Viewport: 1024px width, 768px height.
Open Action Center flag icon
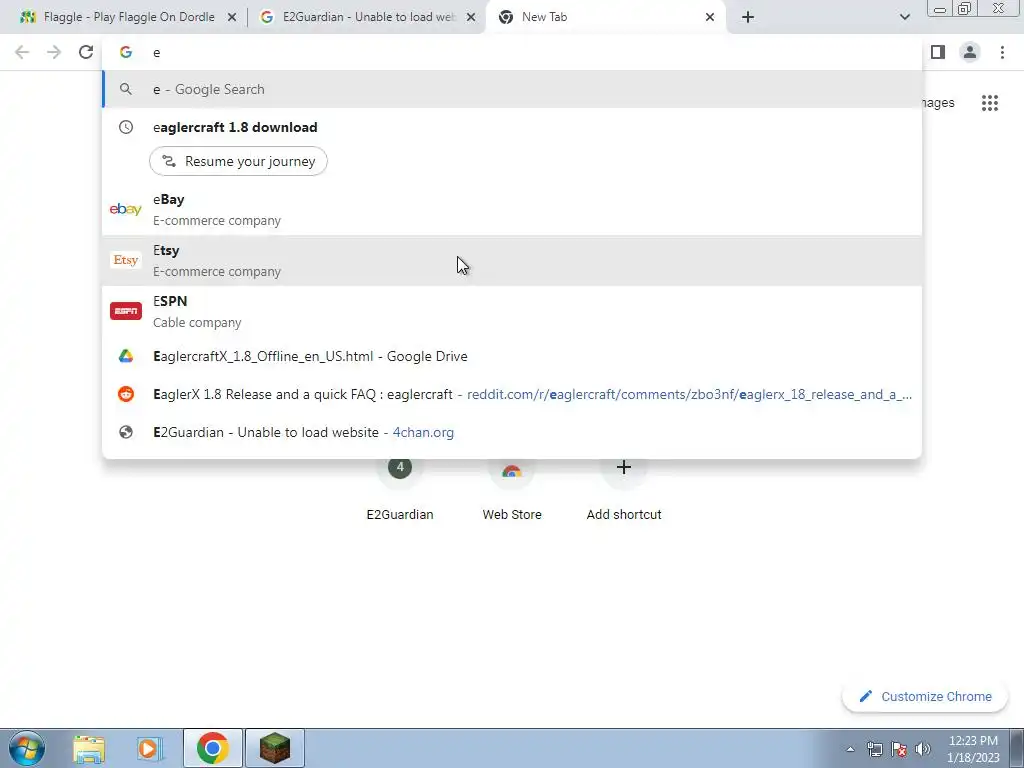point(899,750)
